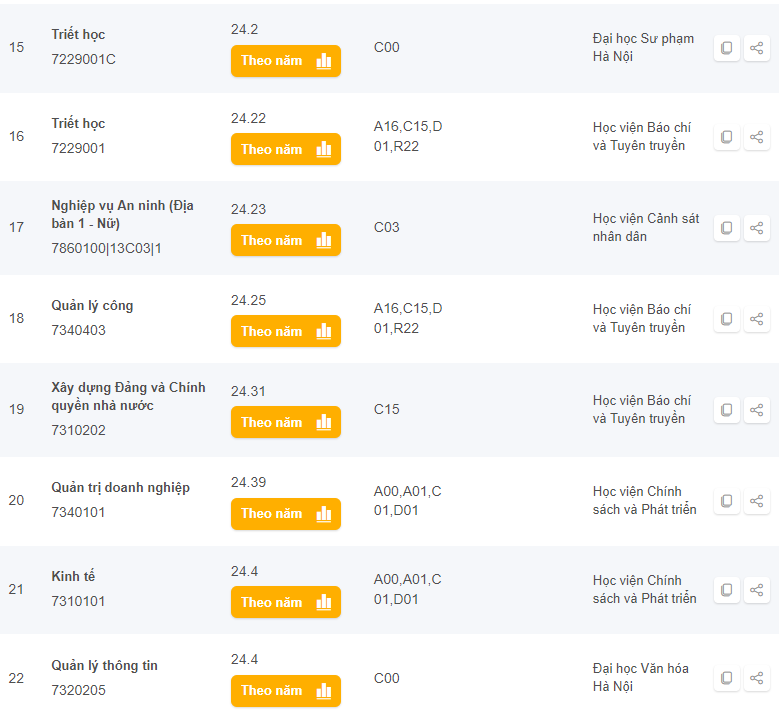Copy row 16 Triết học 7229001 entry

coord(727,137)
